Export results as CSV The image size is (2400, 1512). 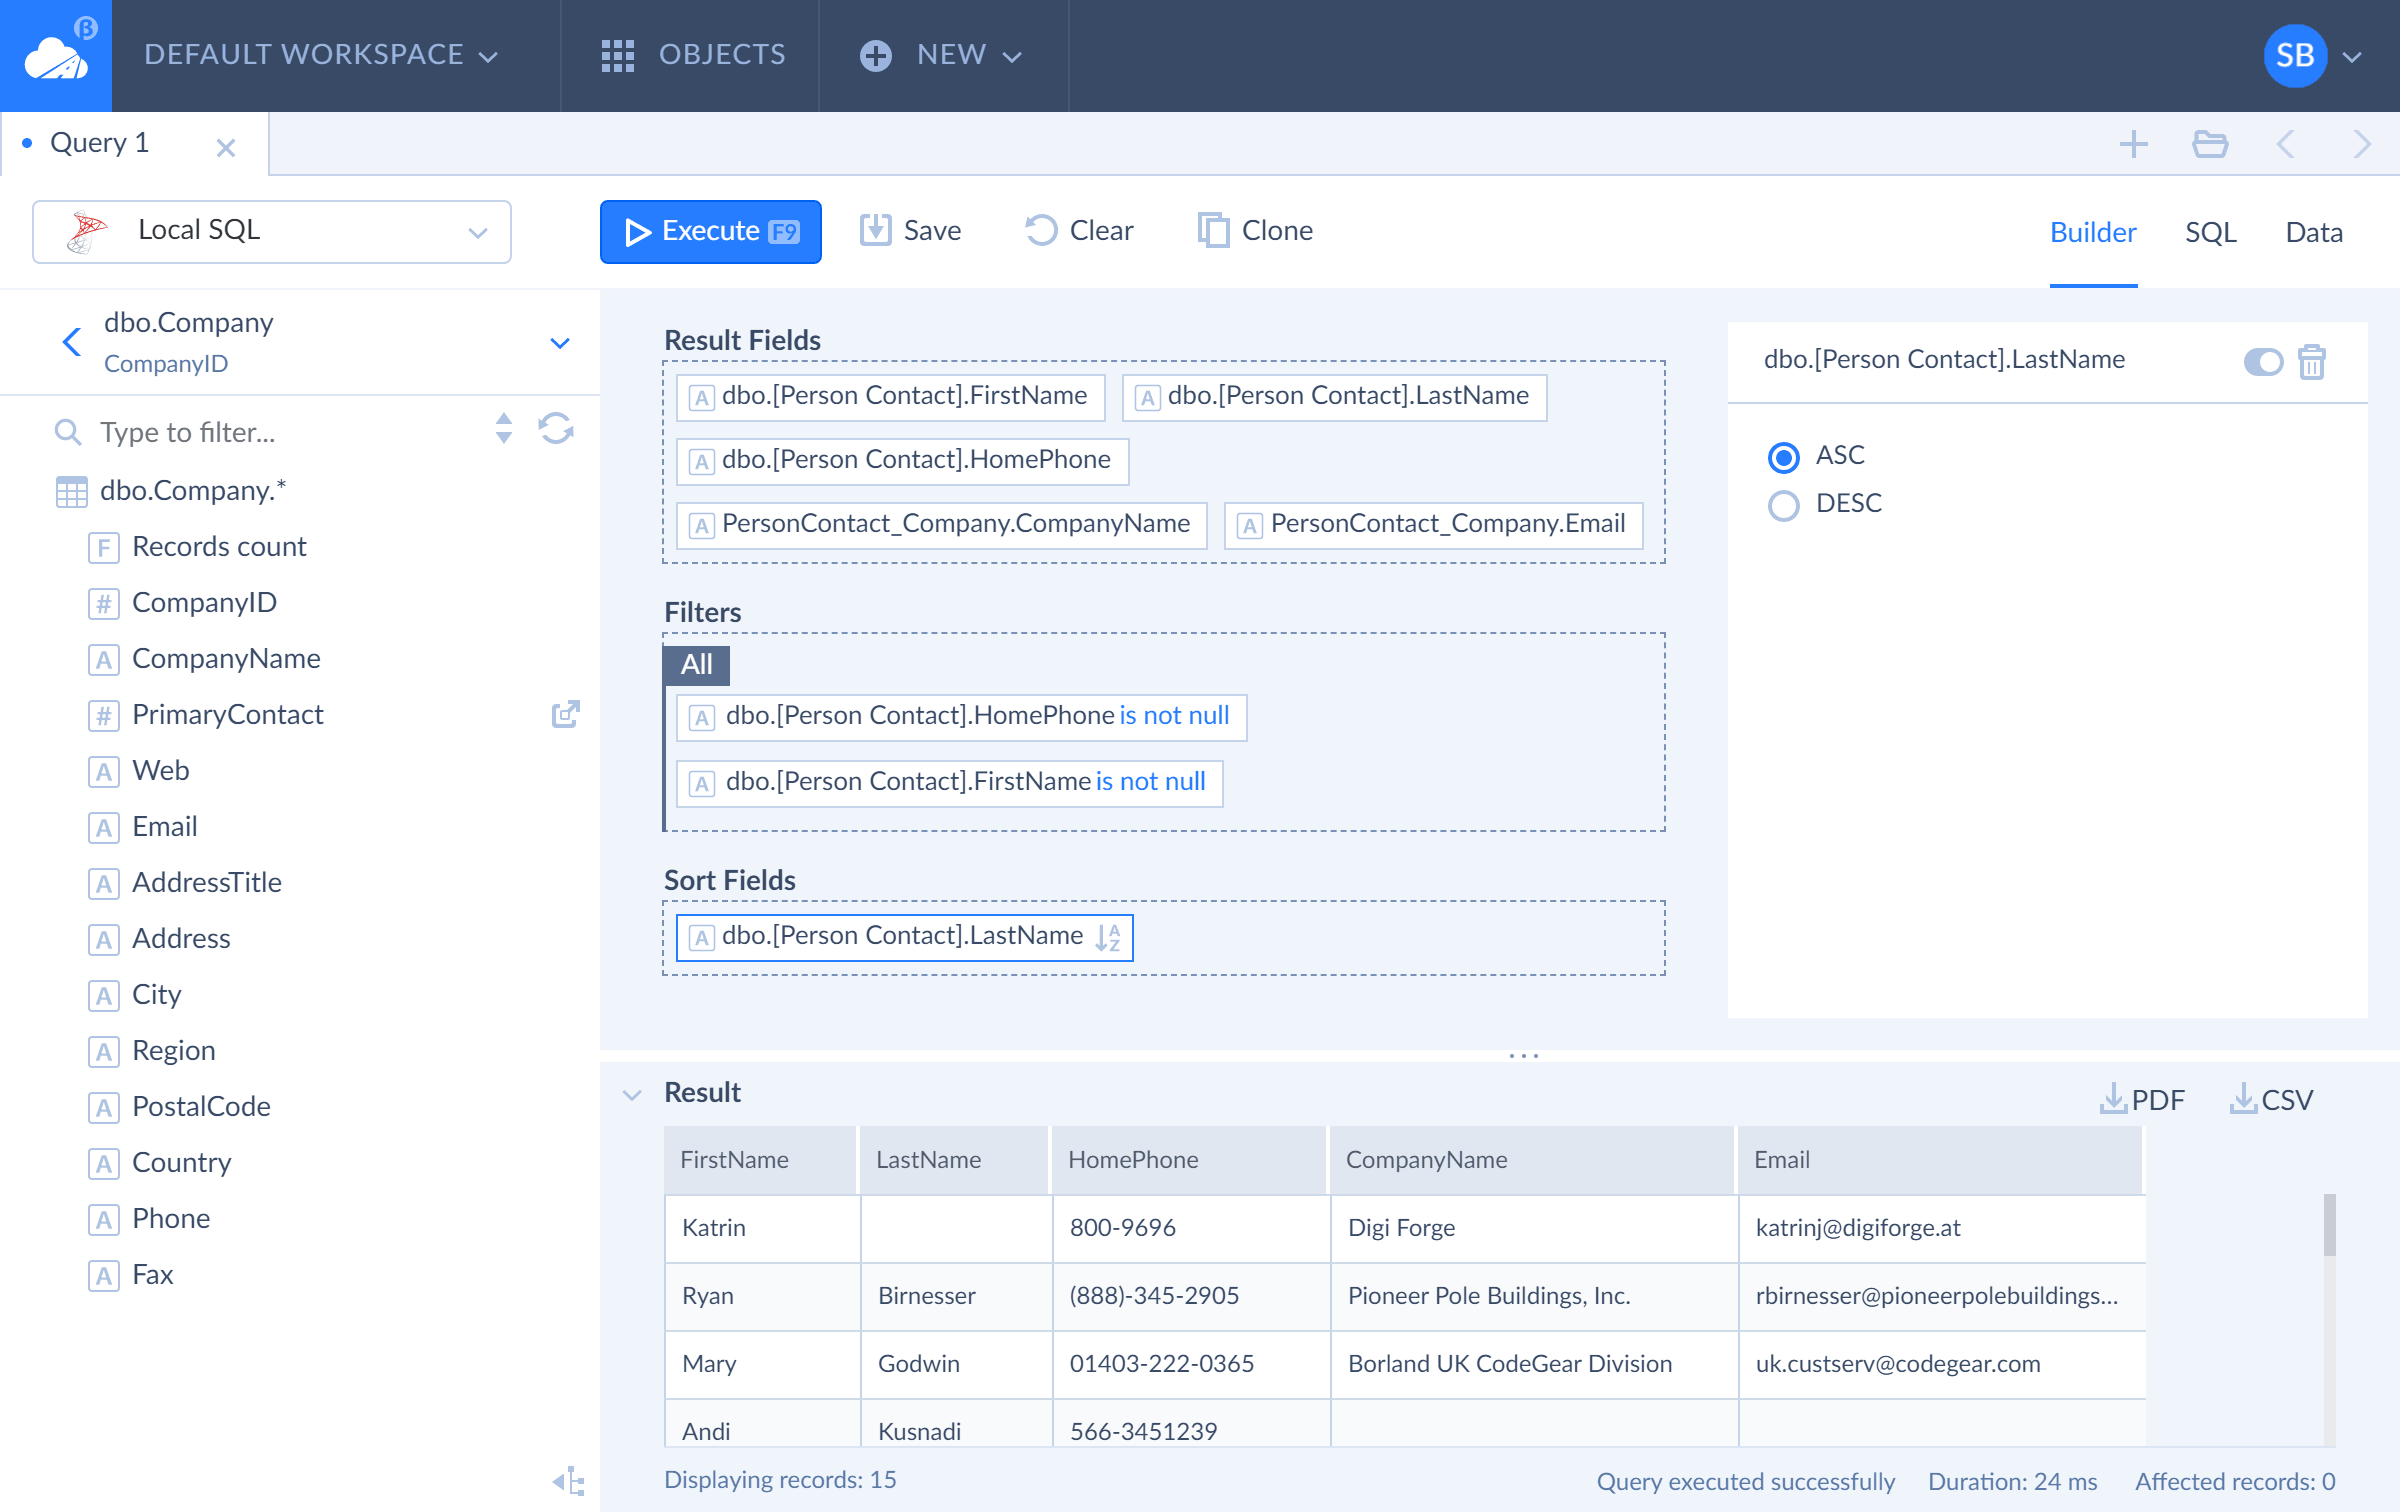click(x=2271, y=1098)
